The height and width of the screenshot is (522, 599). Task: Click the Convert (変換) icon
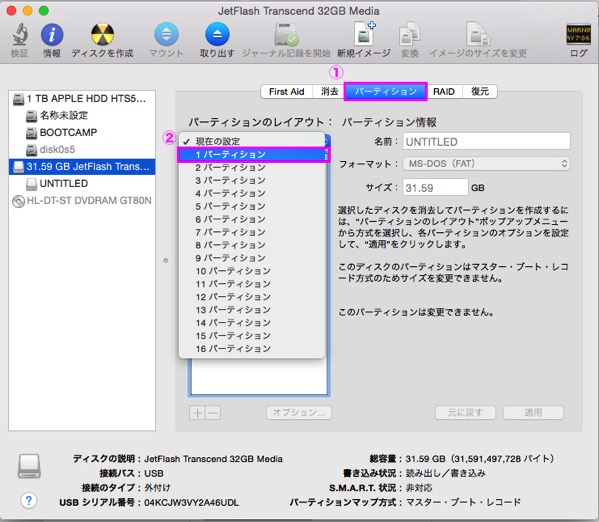pyautogui.click(x=410, y=34)
